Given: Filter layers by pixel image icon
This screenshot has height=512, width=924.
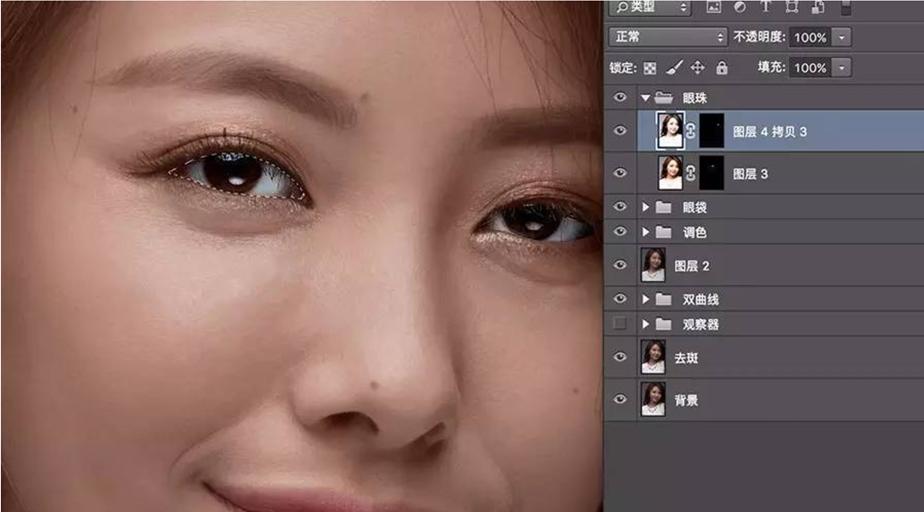Looking at the screenshot, I should pos(714,7).
